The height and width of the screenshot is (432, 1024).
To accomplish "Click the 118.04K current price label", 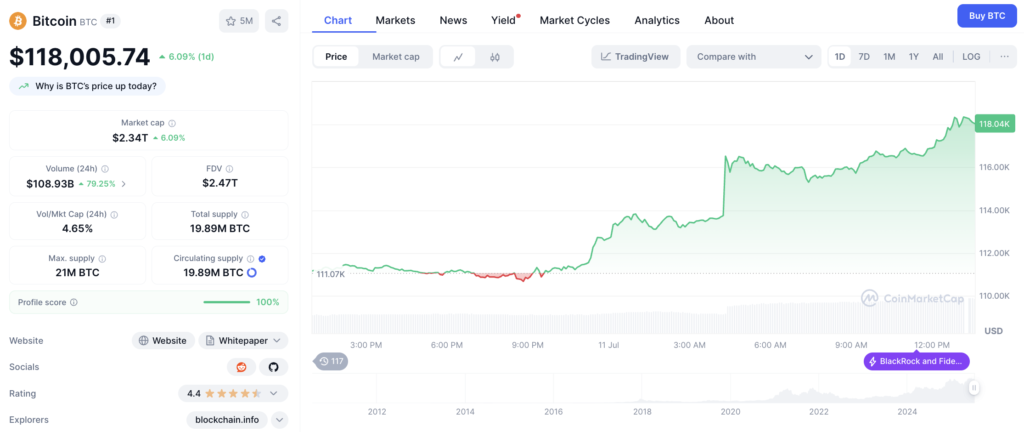I will click(x=995, y=123).
